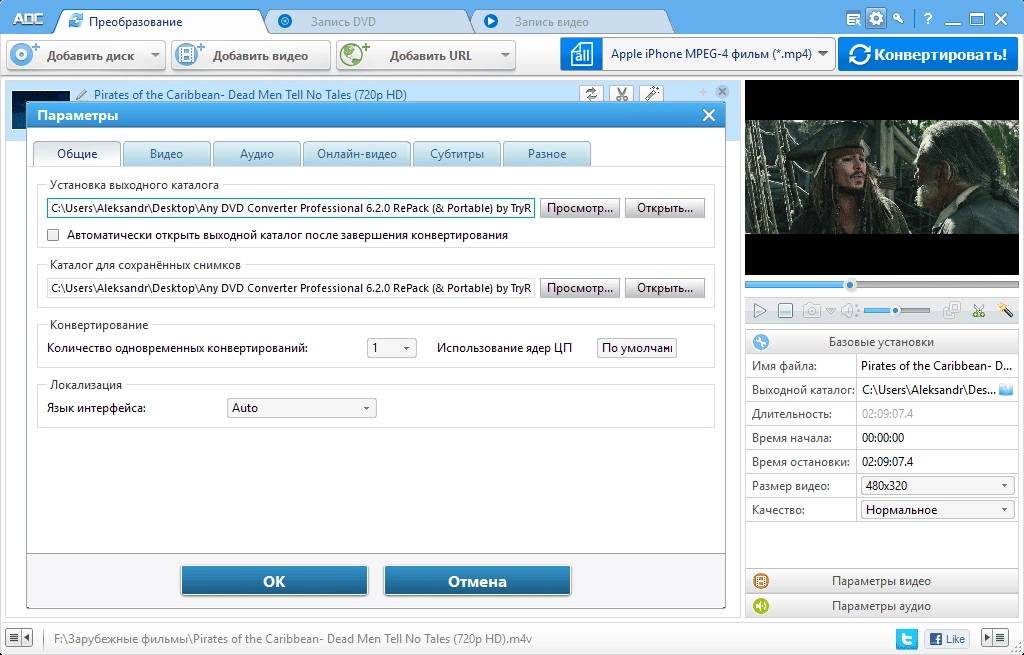Open settings via the title bar gear icon
Viewport: 1024px width, 655px height.
(875, 18)
